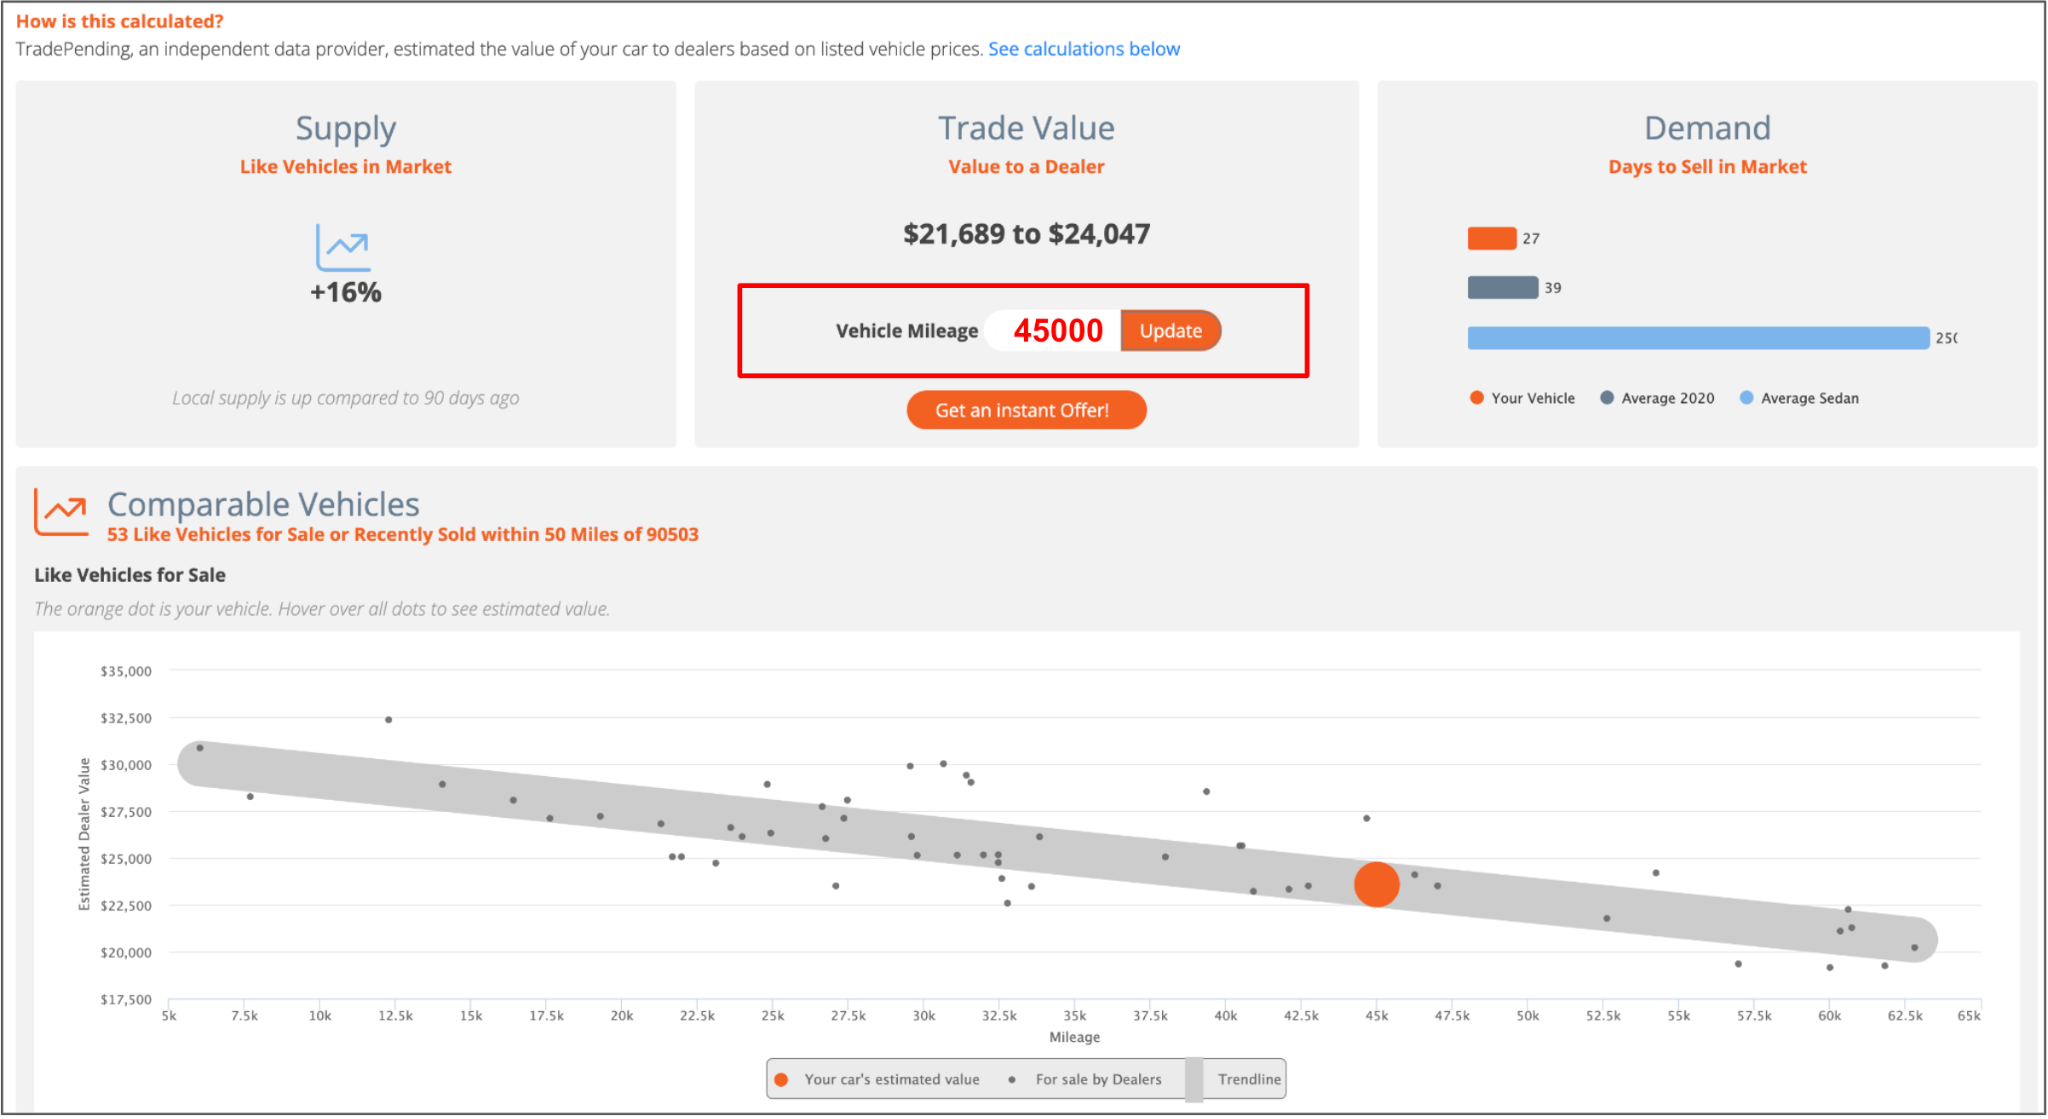Click 'How is this calculated?' heading
Viewport: 2048px width, 1119px height.
120,21
